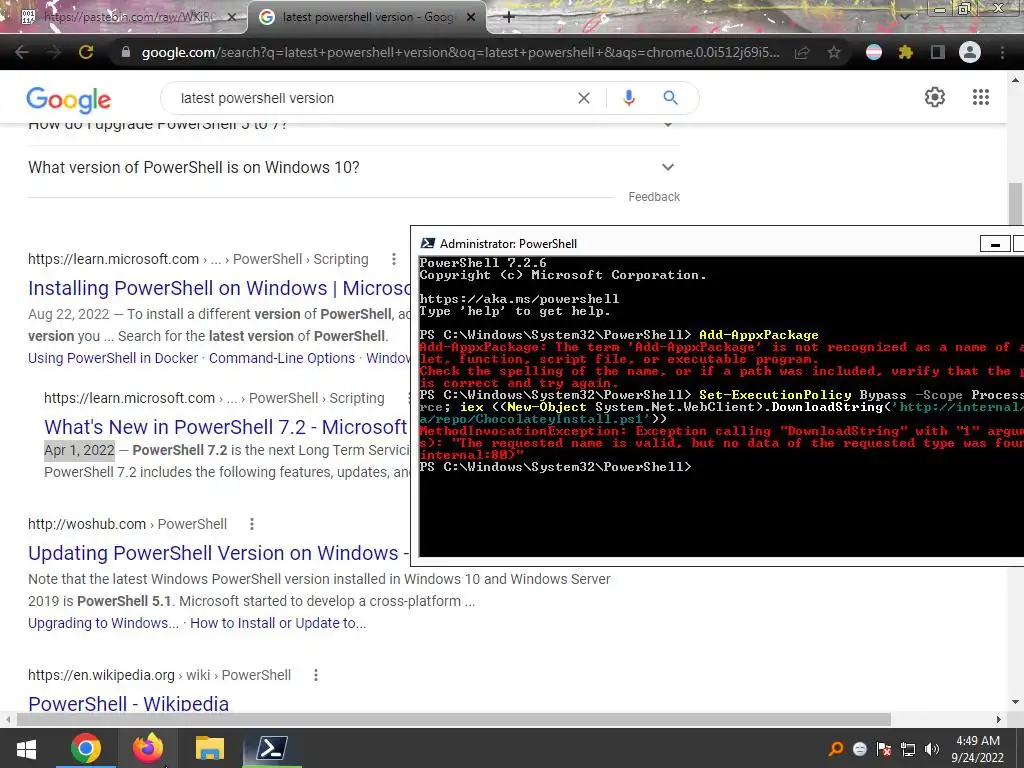Click the page horizontal scrollbar
The height and width of the screenshot is (768, 1024).
[453, 719]
